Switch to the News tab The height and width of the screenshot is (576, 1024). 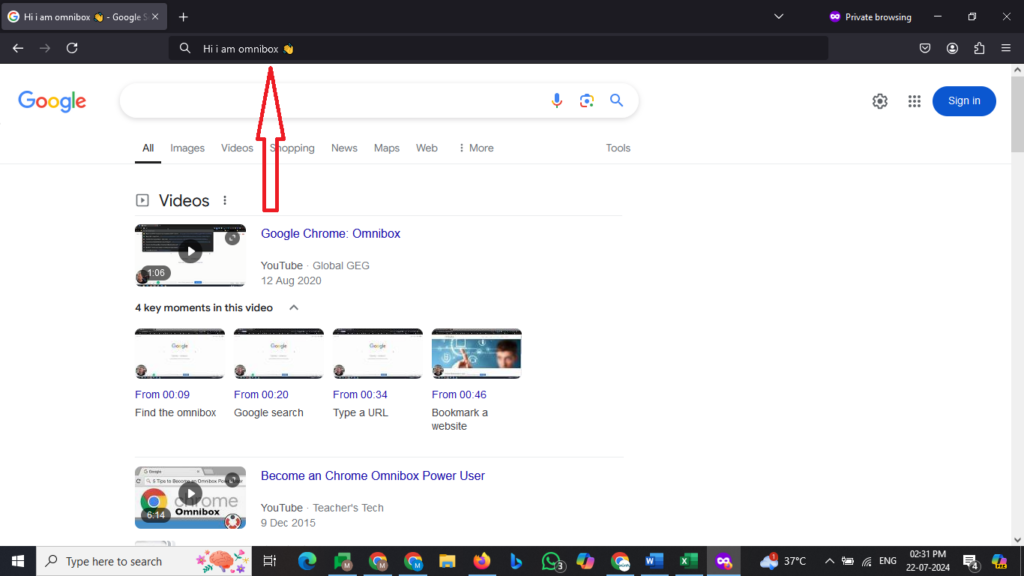click(x=344, y=148)
